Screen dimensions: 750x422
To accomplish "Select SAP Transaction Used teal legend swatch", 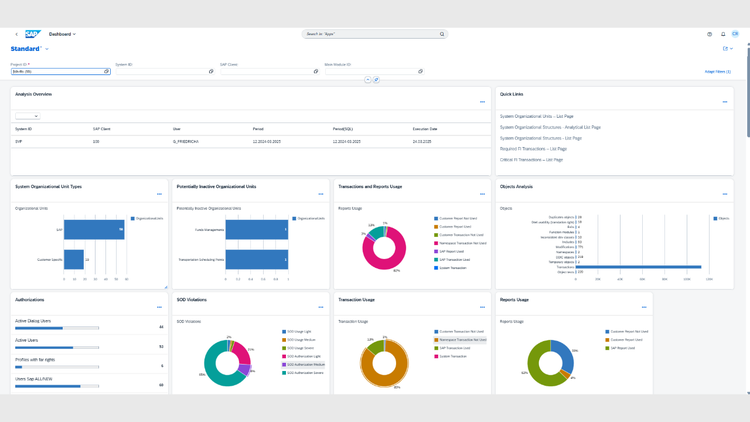I will click(436, 260).
